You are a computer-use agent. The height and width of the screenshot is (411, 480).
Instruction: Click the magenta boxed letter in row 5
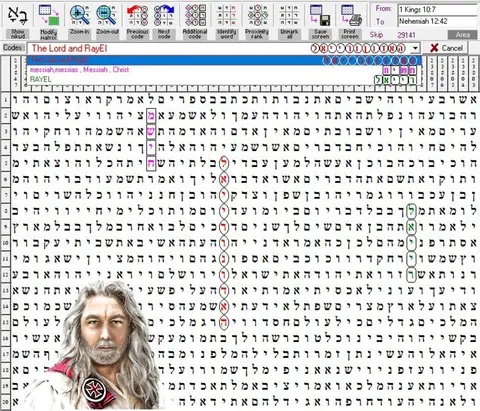pyautogui.click(x=151, y=163)
